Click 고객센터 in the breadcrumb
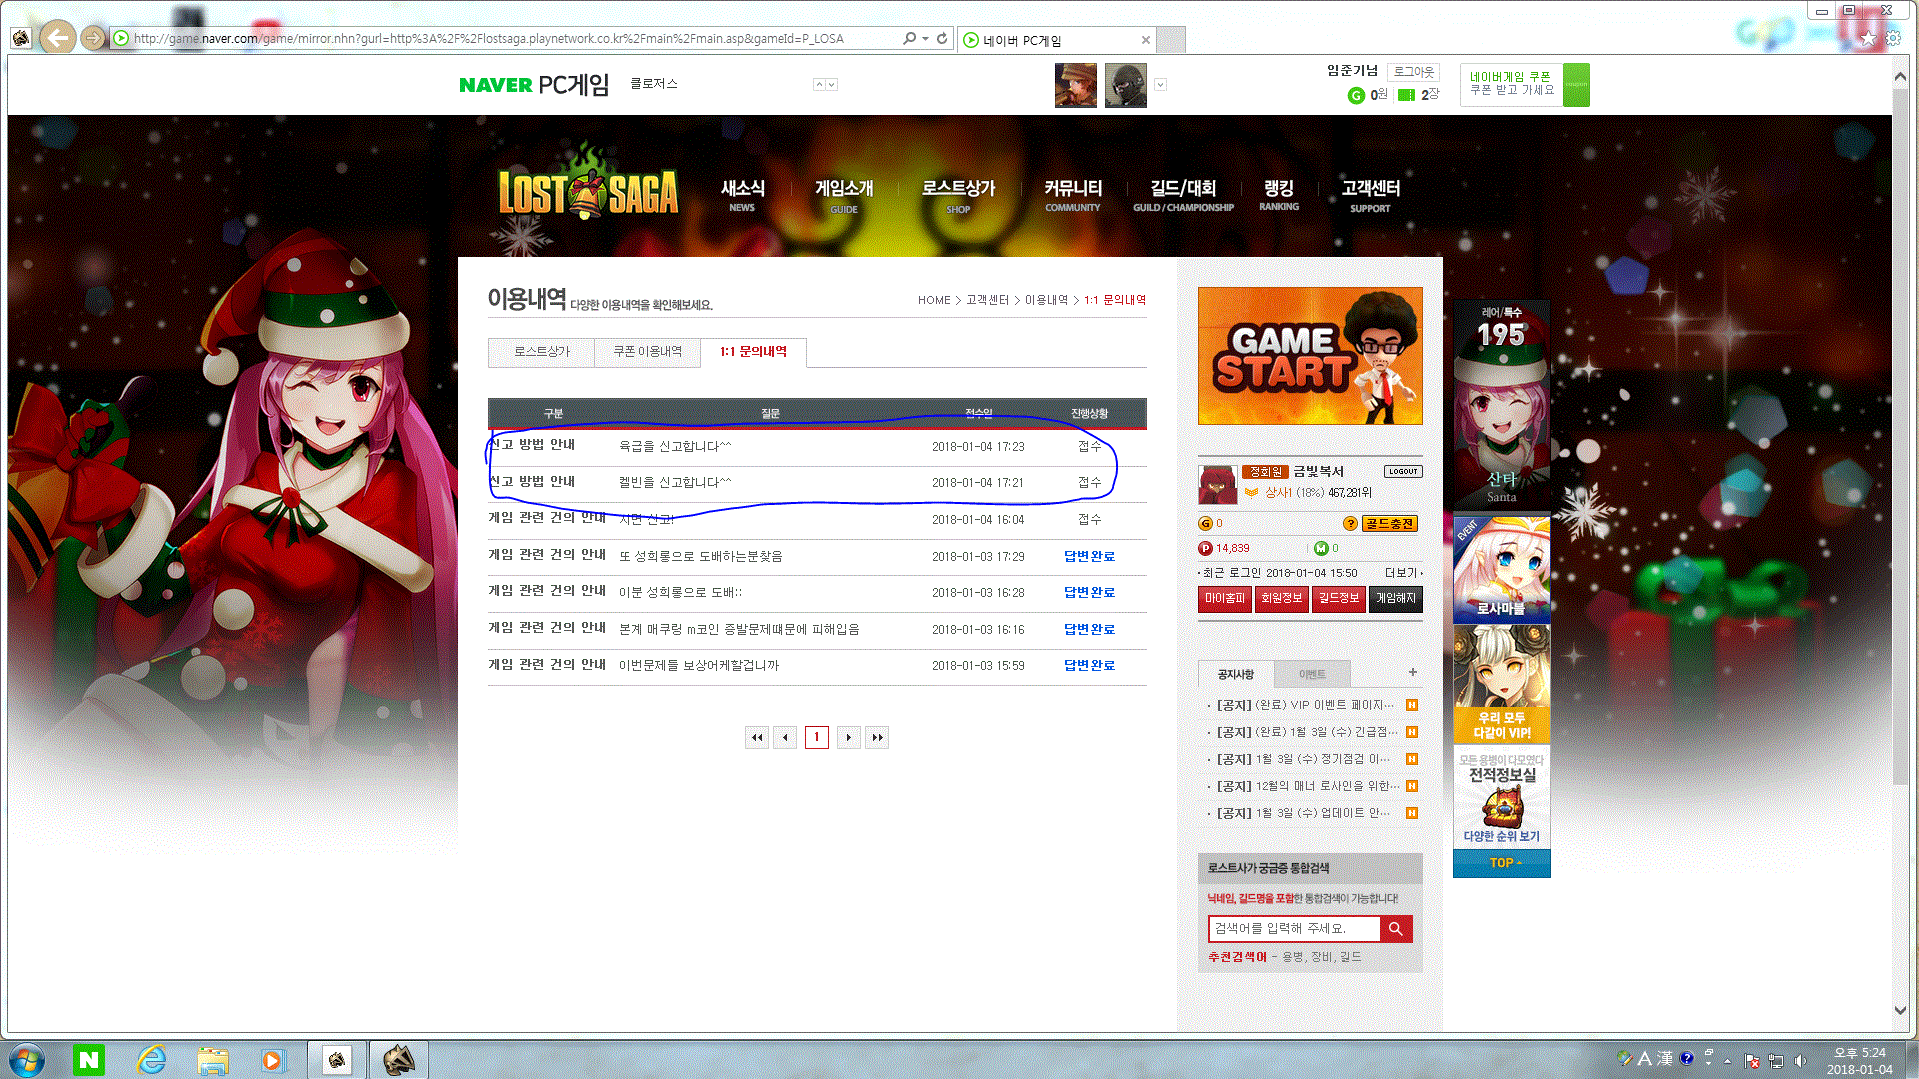This screenshot has width=1919, height=1079. tap(987, 300)
